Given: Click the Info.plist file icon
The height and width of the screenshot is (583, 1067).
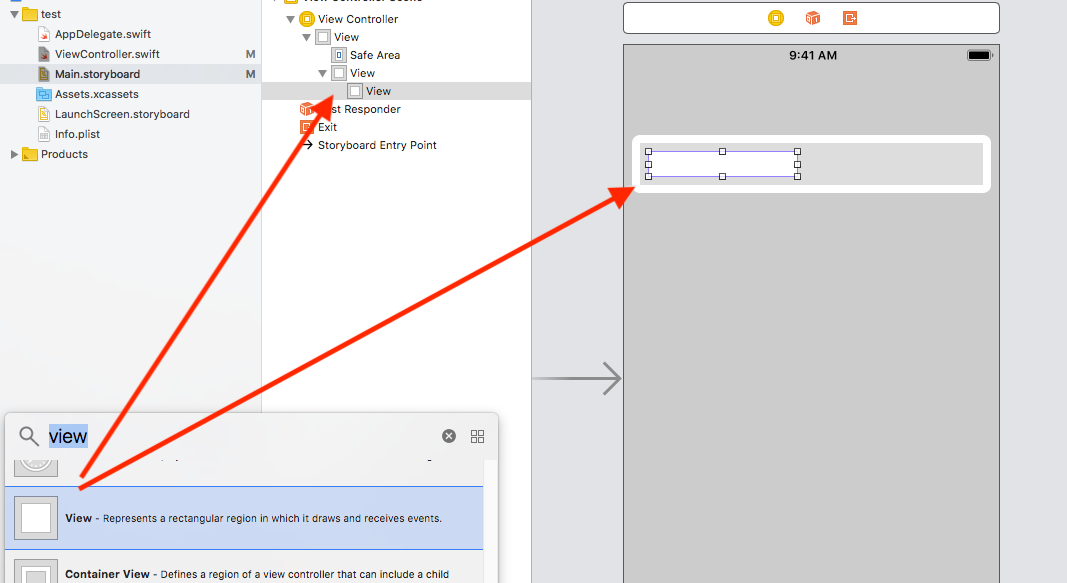Looking at the screenshot, I should (44, 134).
